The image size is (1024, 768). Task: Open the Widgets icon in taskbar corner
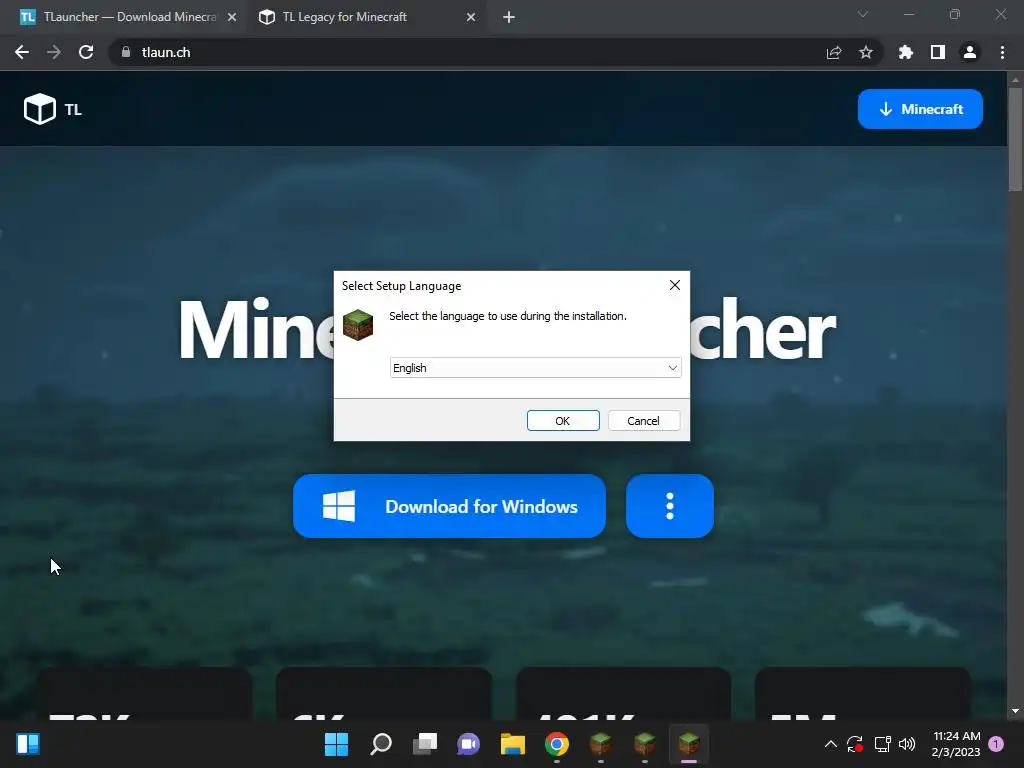pos(28,744)
